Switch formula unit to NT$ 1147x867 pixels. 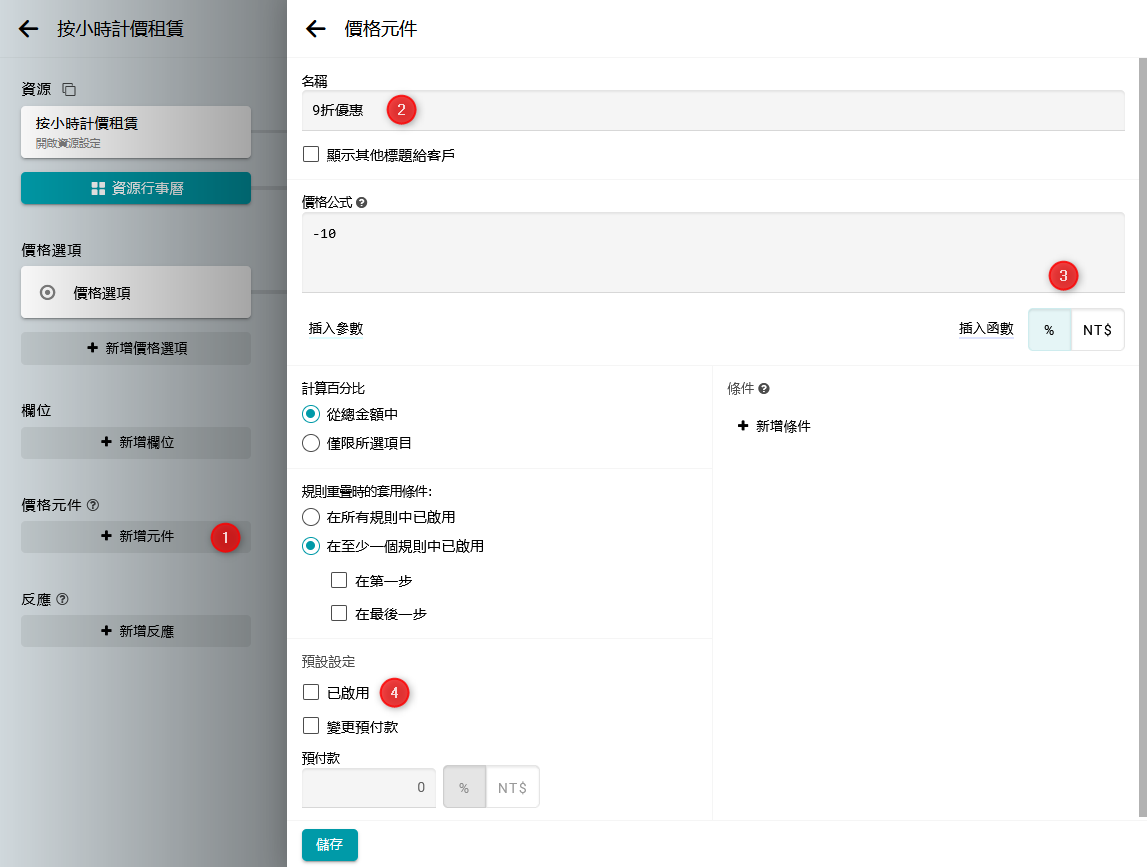coord(1097,330)
